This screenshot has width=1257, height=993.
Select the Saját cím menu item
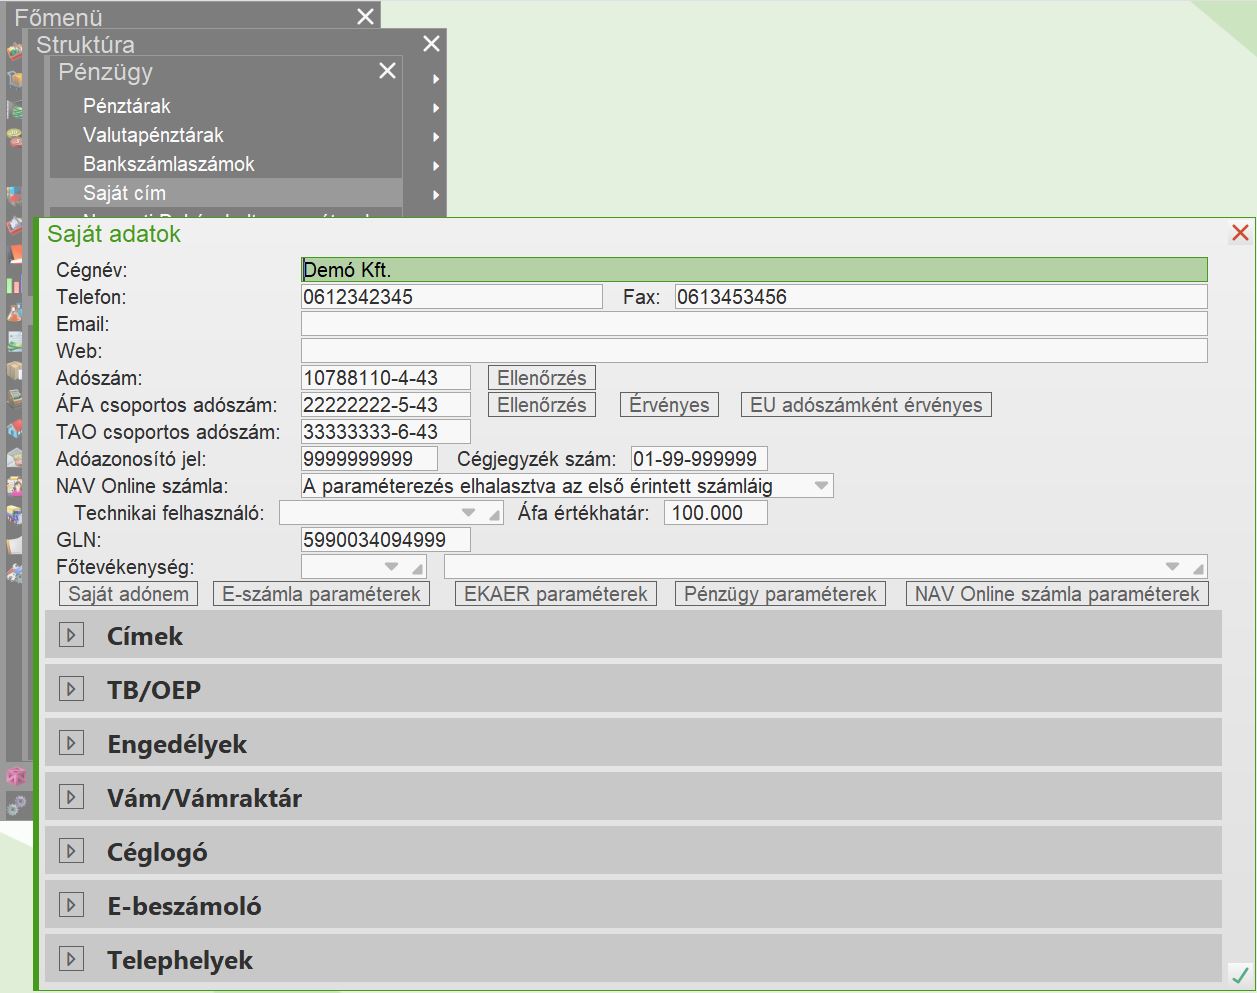coord(226,193)
